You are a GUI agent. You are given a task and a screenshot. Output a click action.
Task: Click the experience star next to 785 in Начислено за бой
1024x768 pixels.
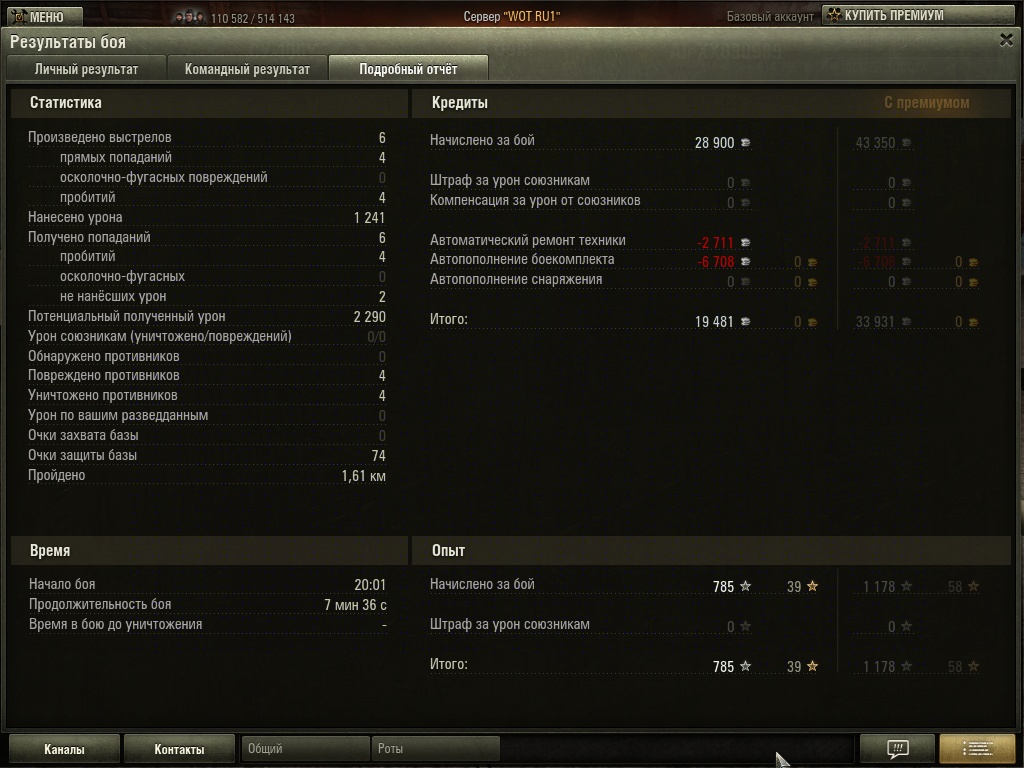tap(745, 586)
